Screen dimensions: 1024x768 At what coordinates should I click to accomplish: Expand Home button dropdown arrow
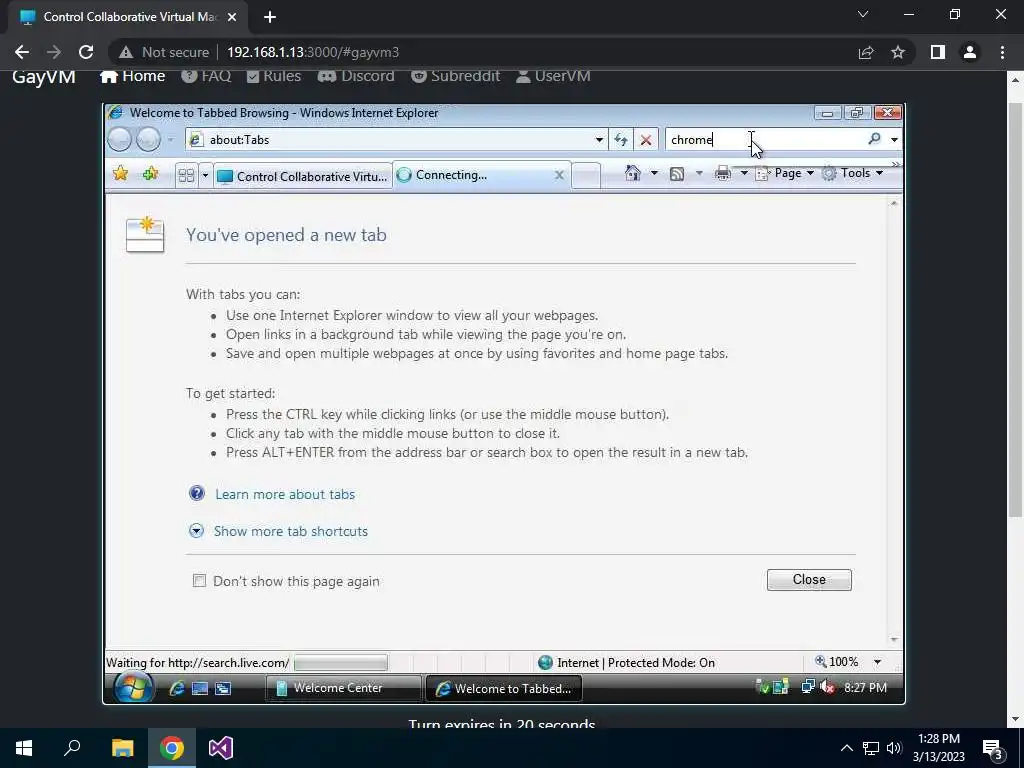point(654,173)
